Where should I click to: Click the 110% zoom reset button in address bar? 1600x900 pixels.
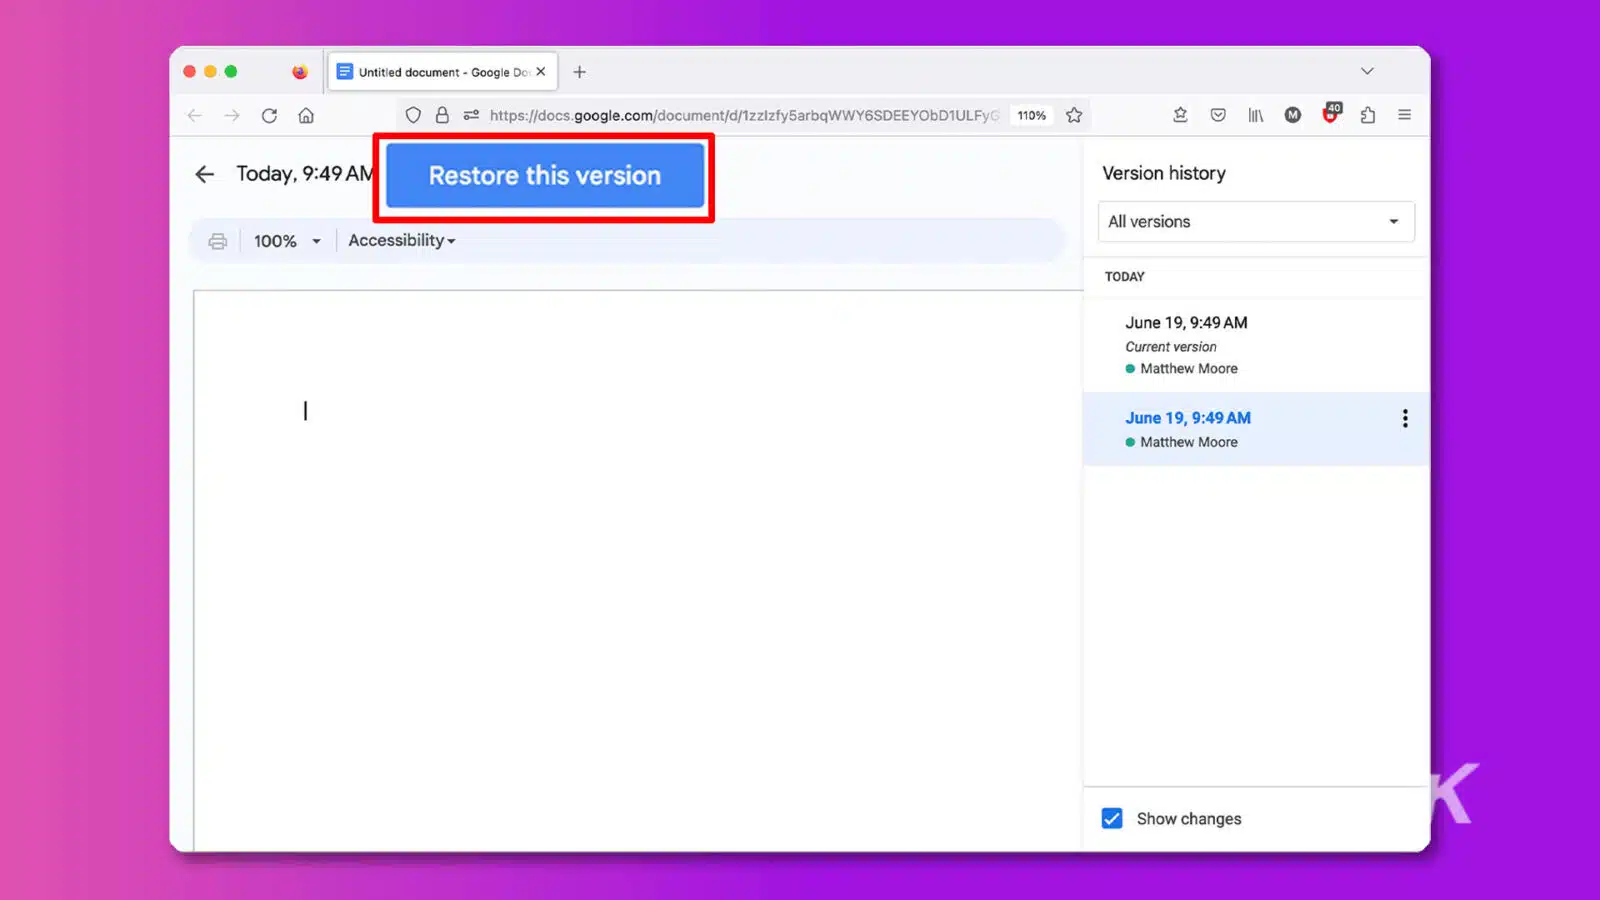pos(1031,115)
